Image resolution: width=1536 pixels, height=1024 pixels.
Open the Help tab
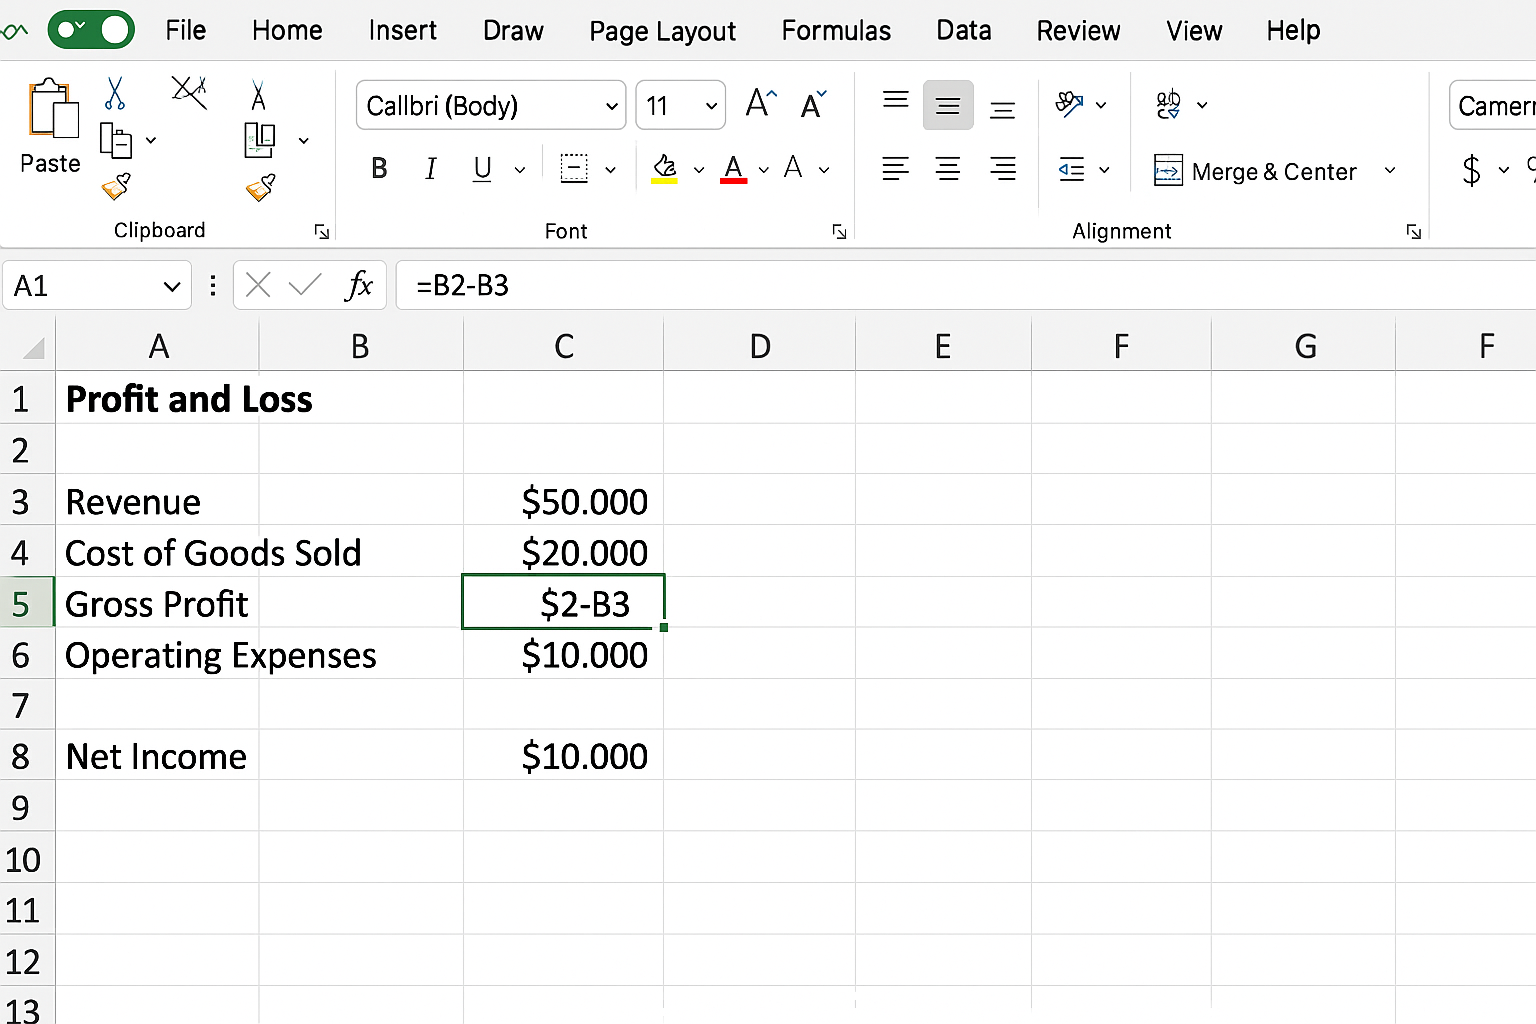pos(1293,30)
